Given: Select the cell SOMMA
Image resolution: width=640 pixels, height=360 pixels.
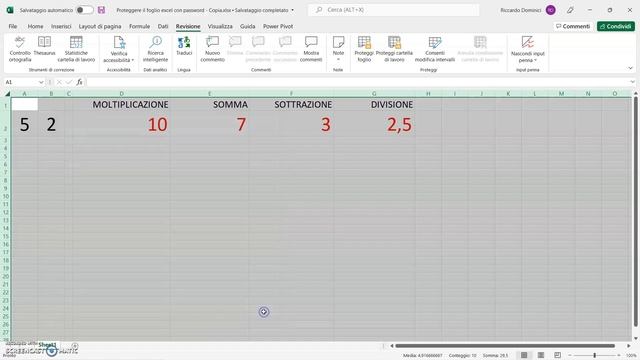Looking at the screenshot, I should click(210, 104).
